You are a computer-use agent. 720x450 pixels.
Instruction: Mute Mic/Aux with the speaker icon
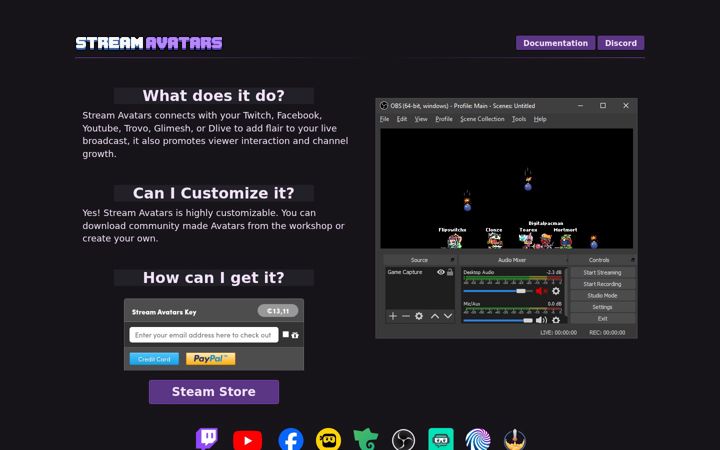541,320
